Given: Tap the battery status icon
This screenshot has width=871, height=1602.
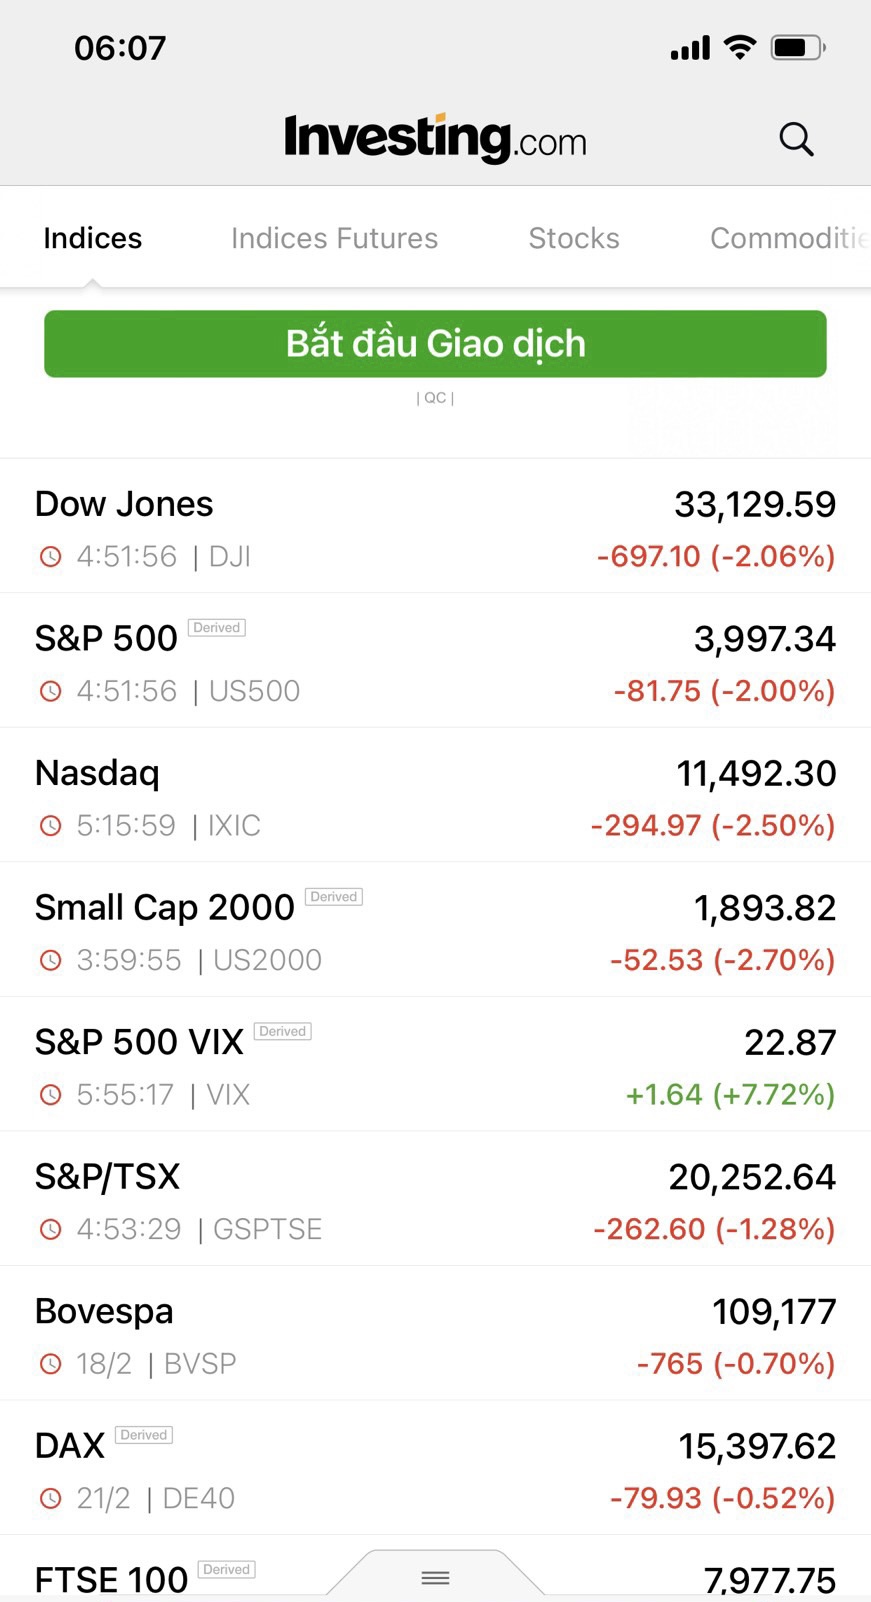Looking at the screenshot, I should [797, 47].
